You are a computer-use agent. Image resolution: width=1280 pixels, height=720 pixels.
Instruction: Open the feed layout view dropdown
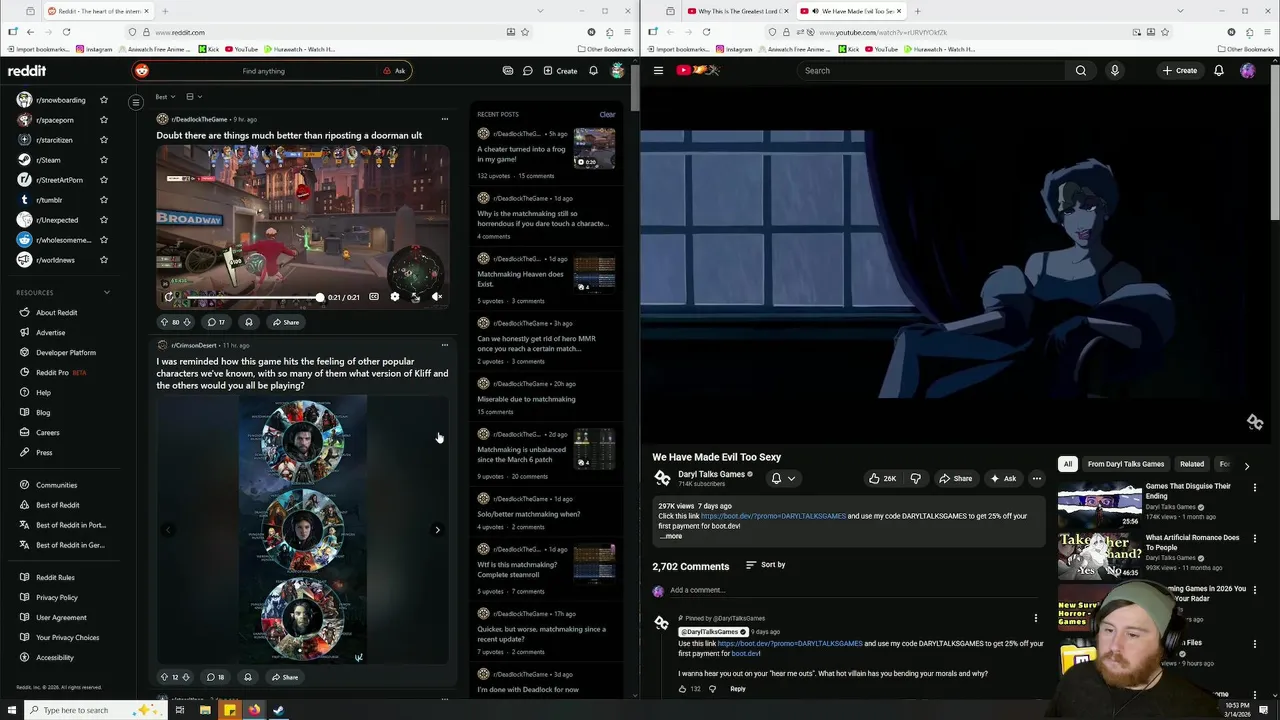click(193, 97)
